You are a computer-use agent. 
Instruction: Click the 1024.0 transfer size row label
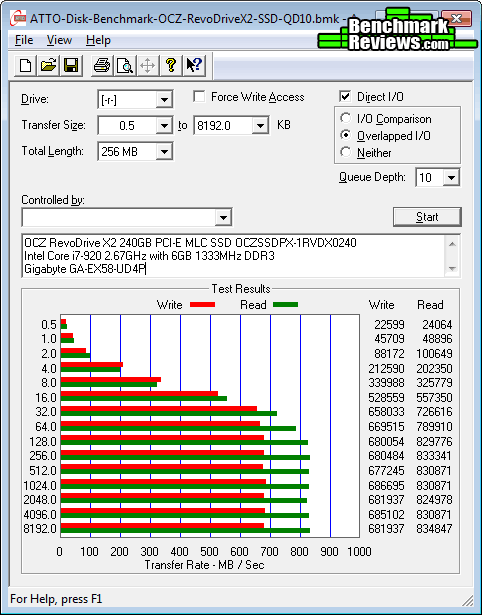(x=40, y=486)
